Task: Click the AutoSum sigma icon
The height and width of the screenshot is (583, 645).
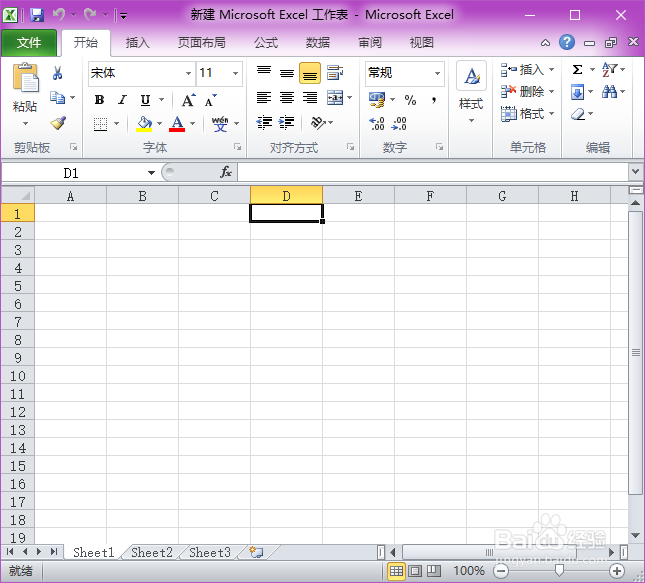Action: coord(578,70)
